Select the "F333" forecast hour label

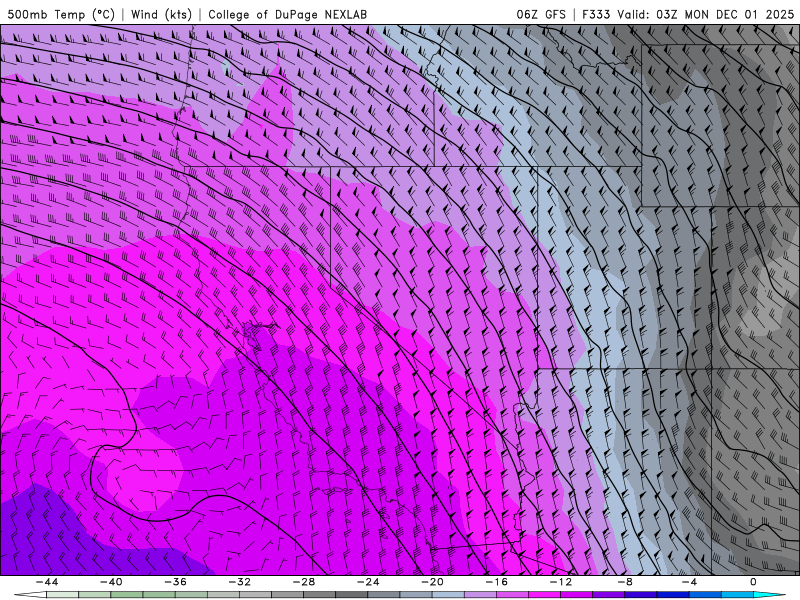point(596,14)
